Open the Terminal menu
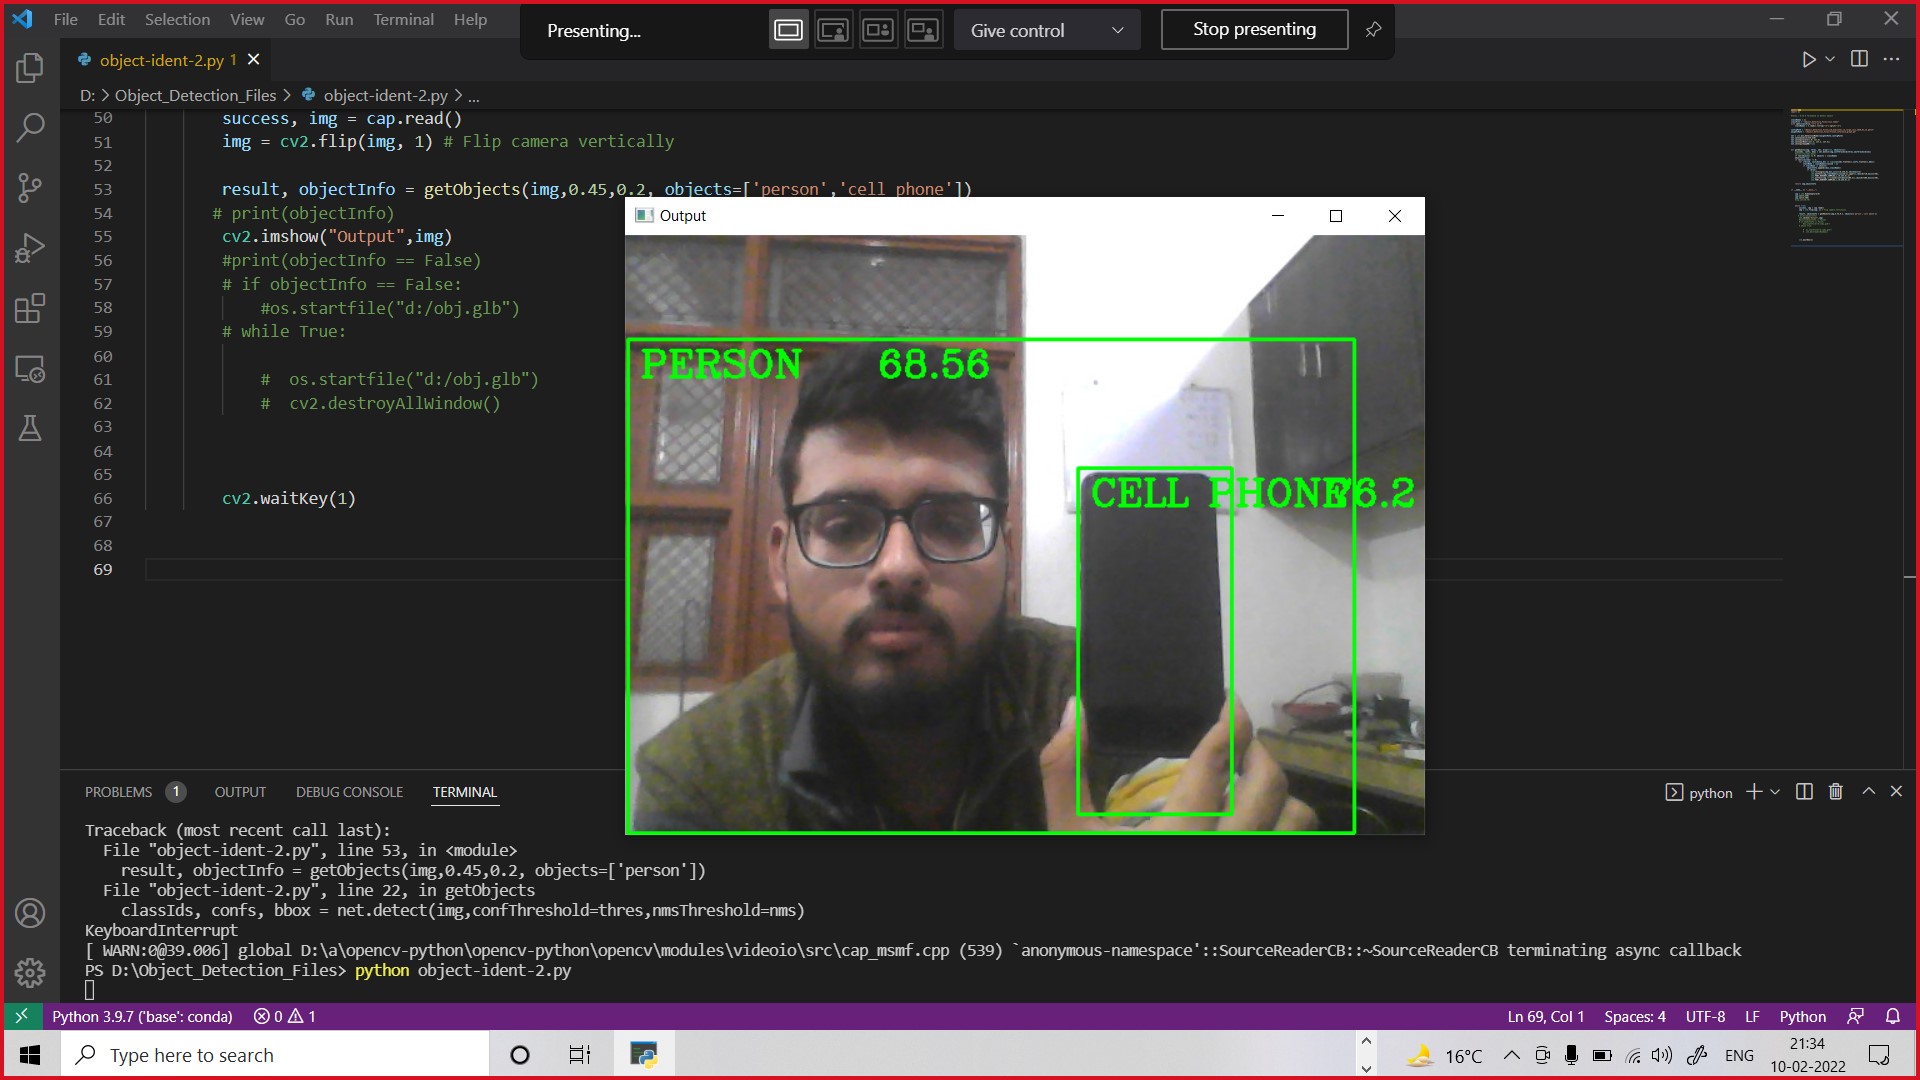 403,19
